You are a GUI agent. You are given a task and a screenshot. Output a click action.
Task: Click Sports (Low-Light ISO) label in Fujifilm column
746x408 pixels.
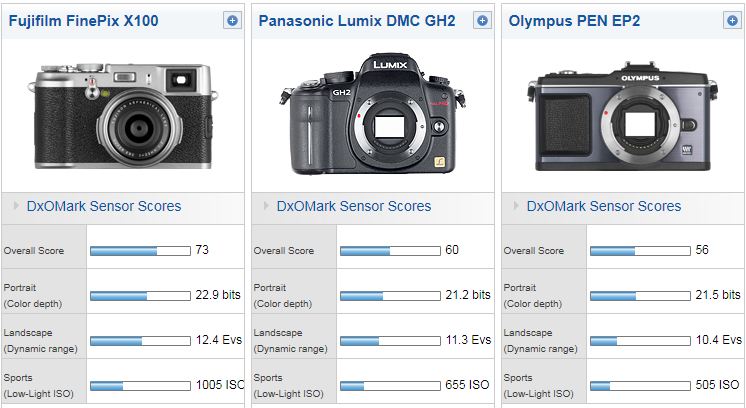tap(39, 386)
